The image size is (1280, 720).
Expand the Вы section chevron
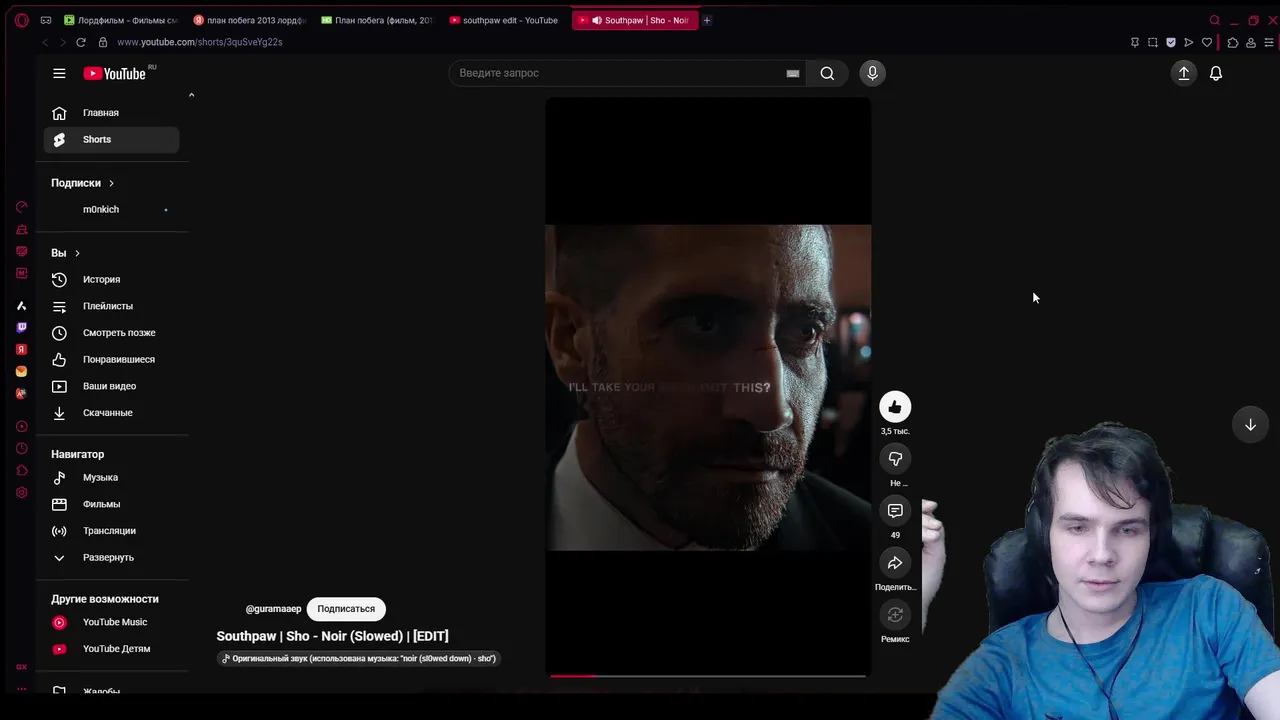tap(77, 253)
